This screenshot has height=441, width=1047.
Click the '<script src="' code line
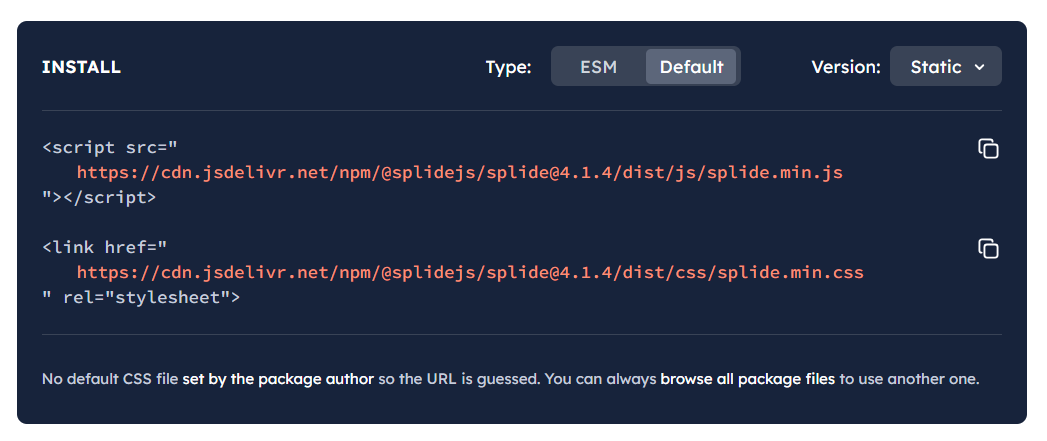coord(110,148)
